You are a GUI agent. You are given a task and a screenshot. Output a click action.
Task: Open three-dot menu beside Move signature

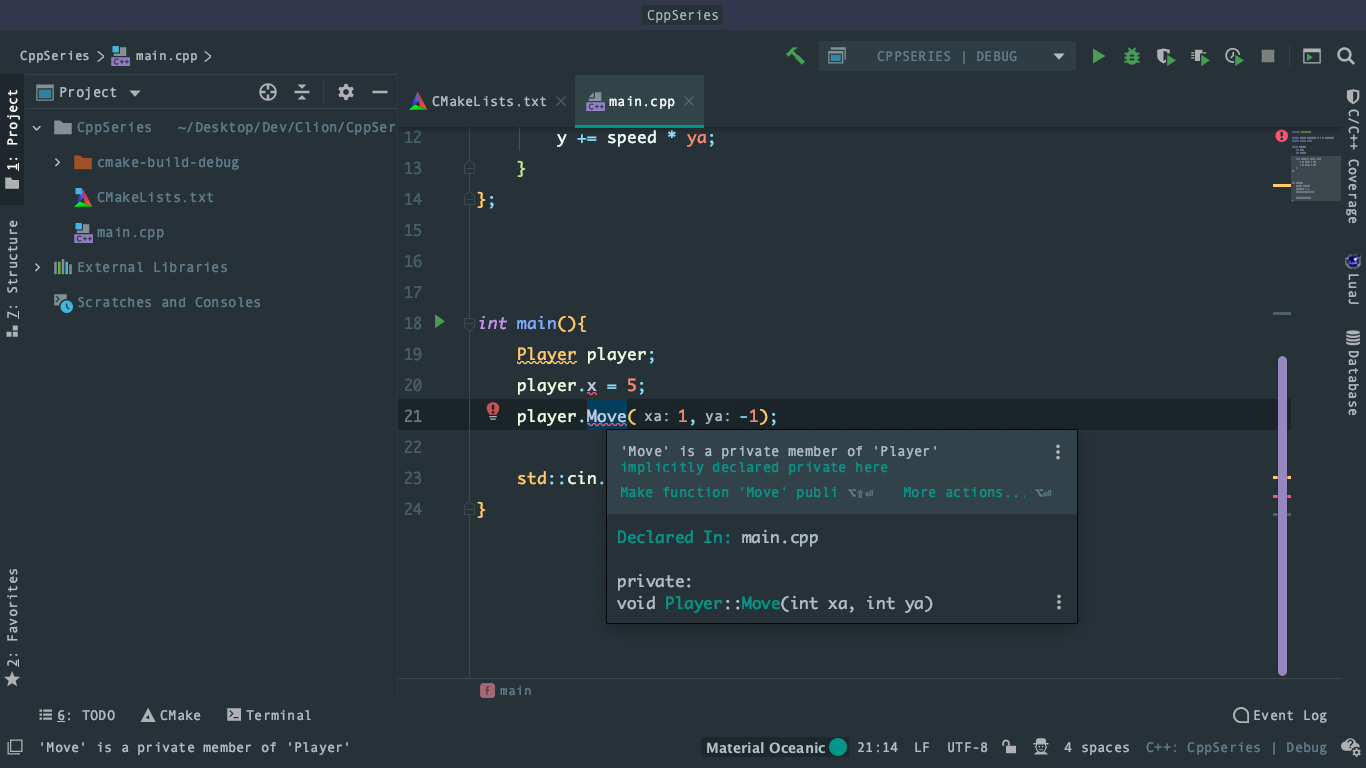(x=1058, y=602)
